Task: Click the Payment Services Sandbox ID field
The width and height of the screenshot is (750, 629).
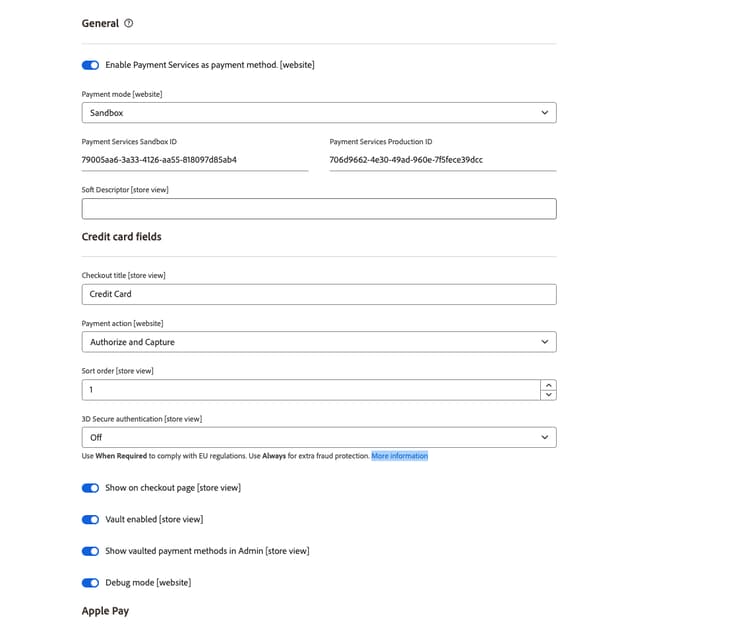Action: click(194, 159)
